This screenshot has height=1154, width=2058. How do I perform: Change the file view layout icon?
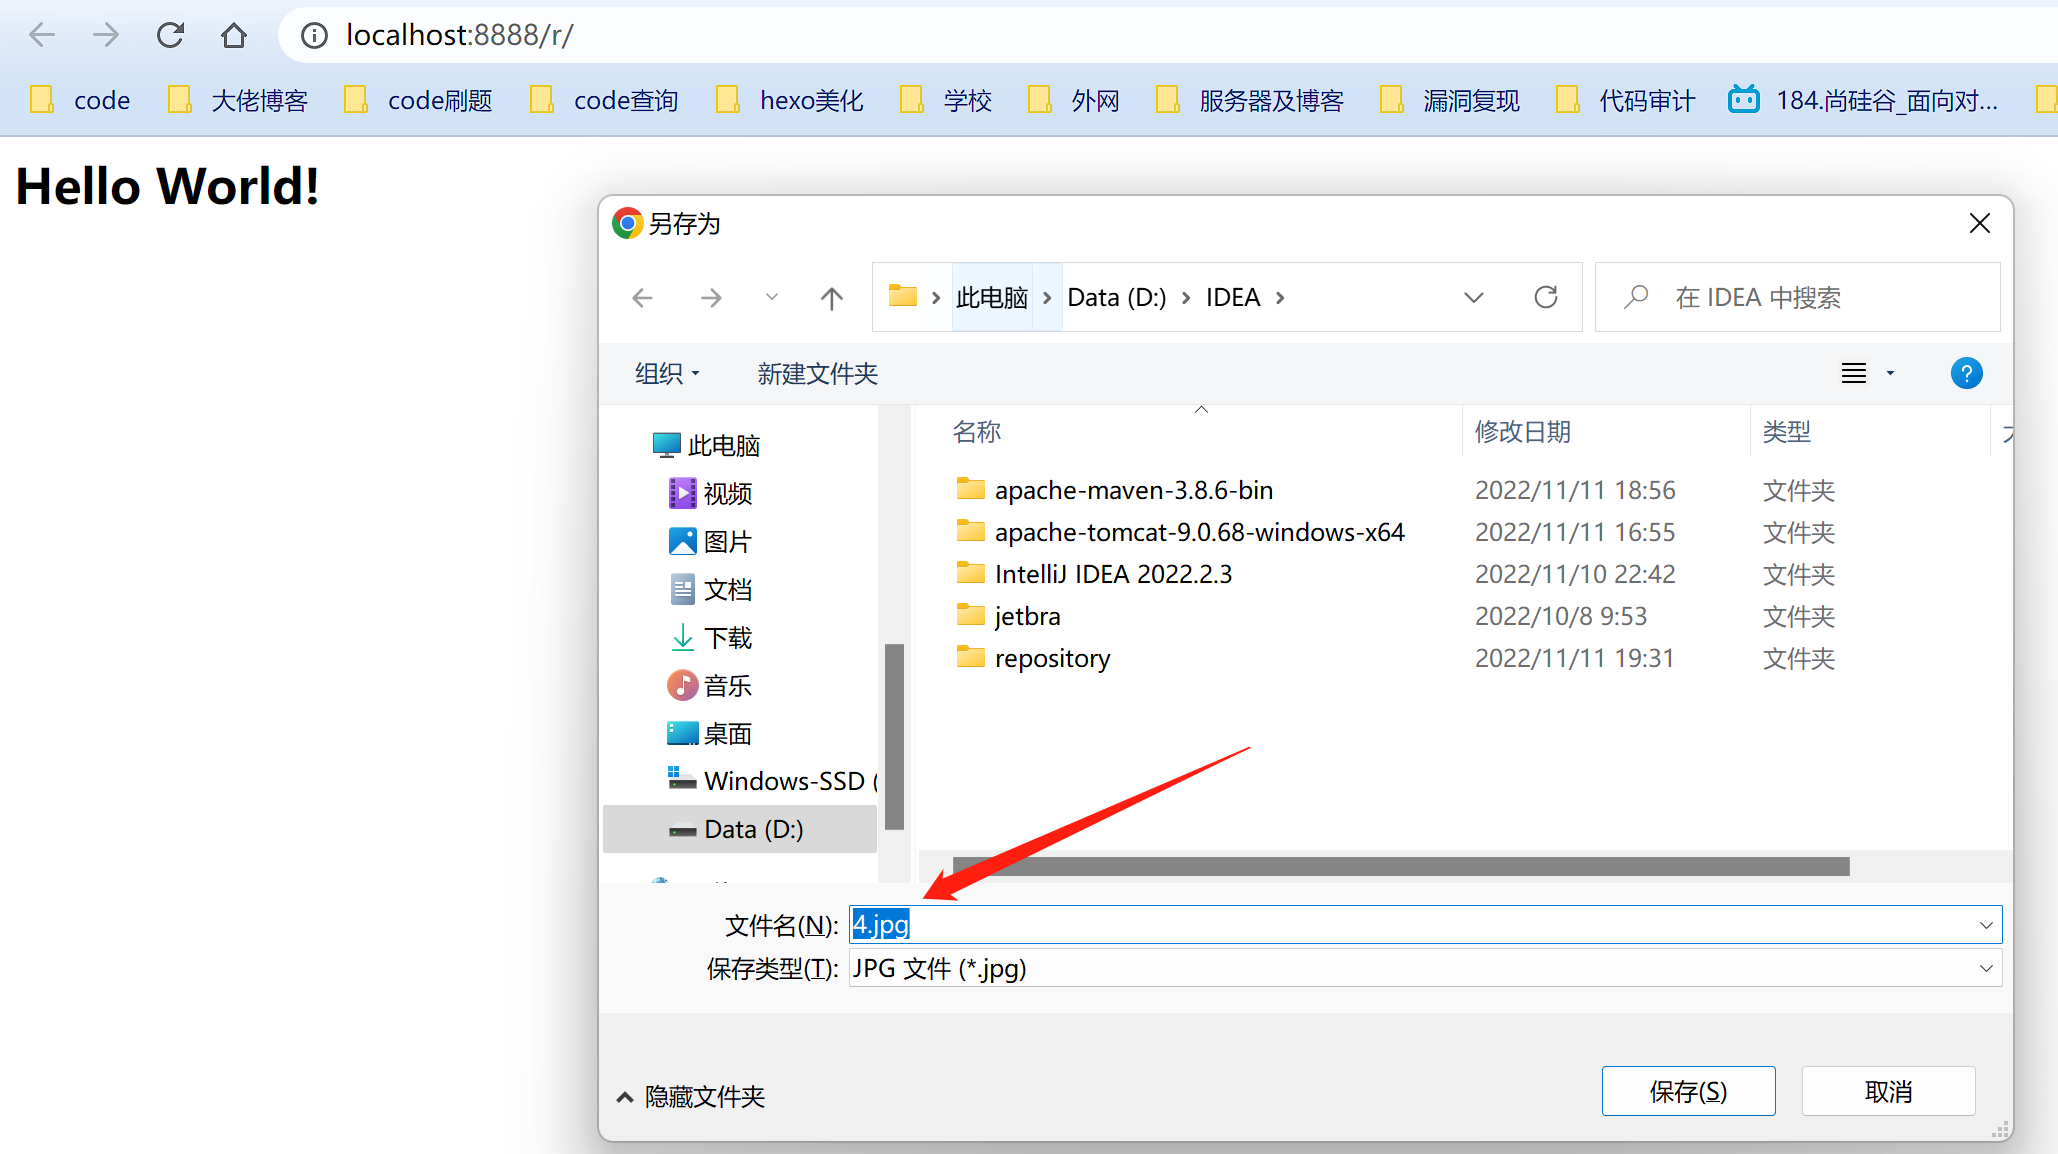(x=1854, y=373)
